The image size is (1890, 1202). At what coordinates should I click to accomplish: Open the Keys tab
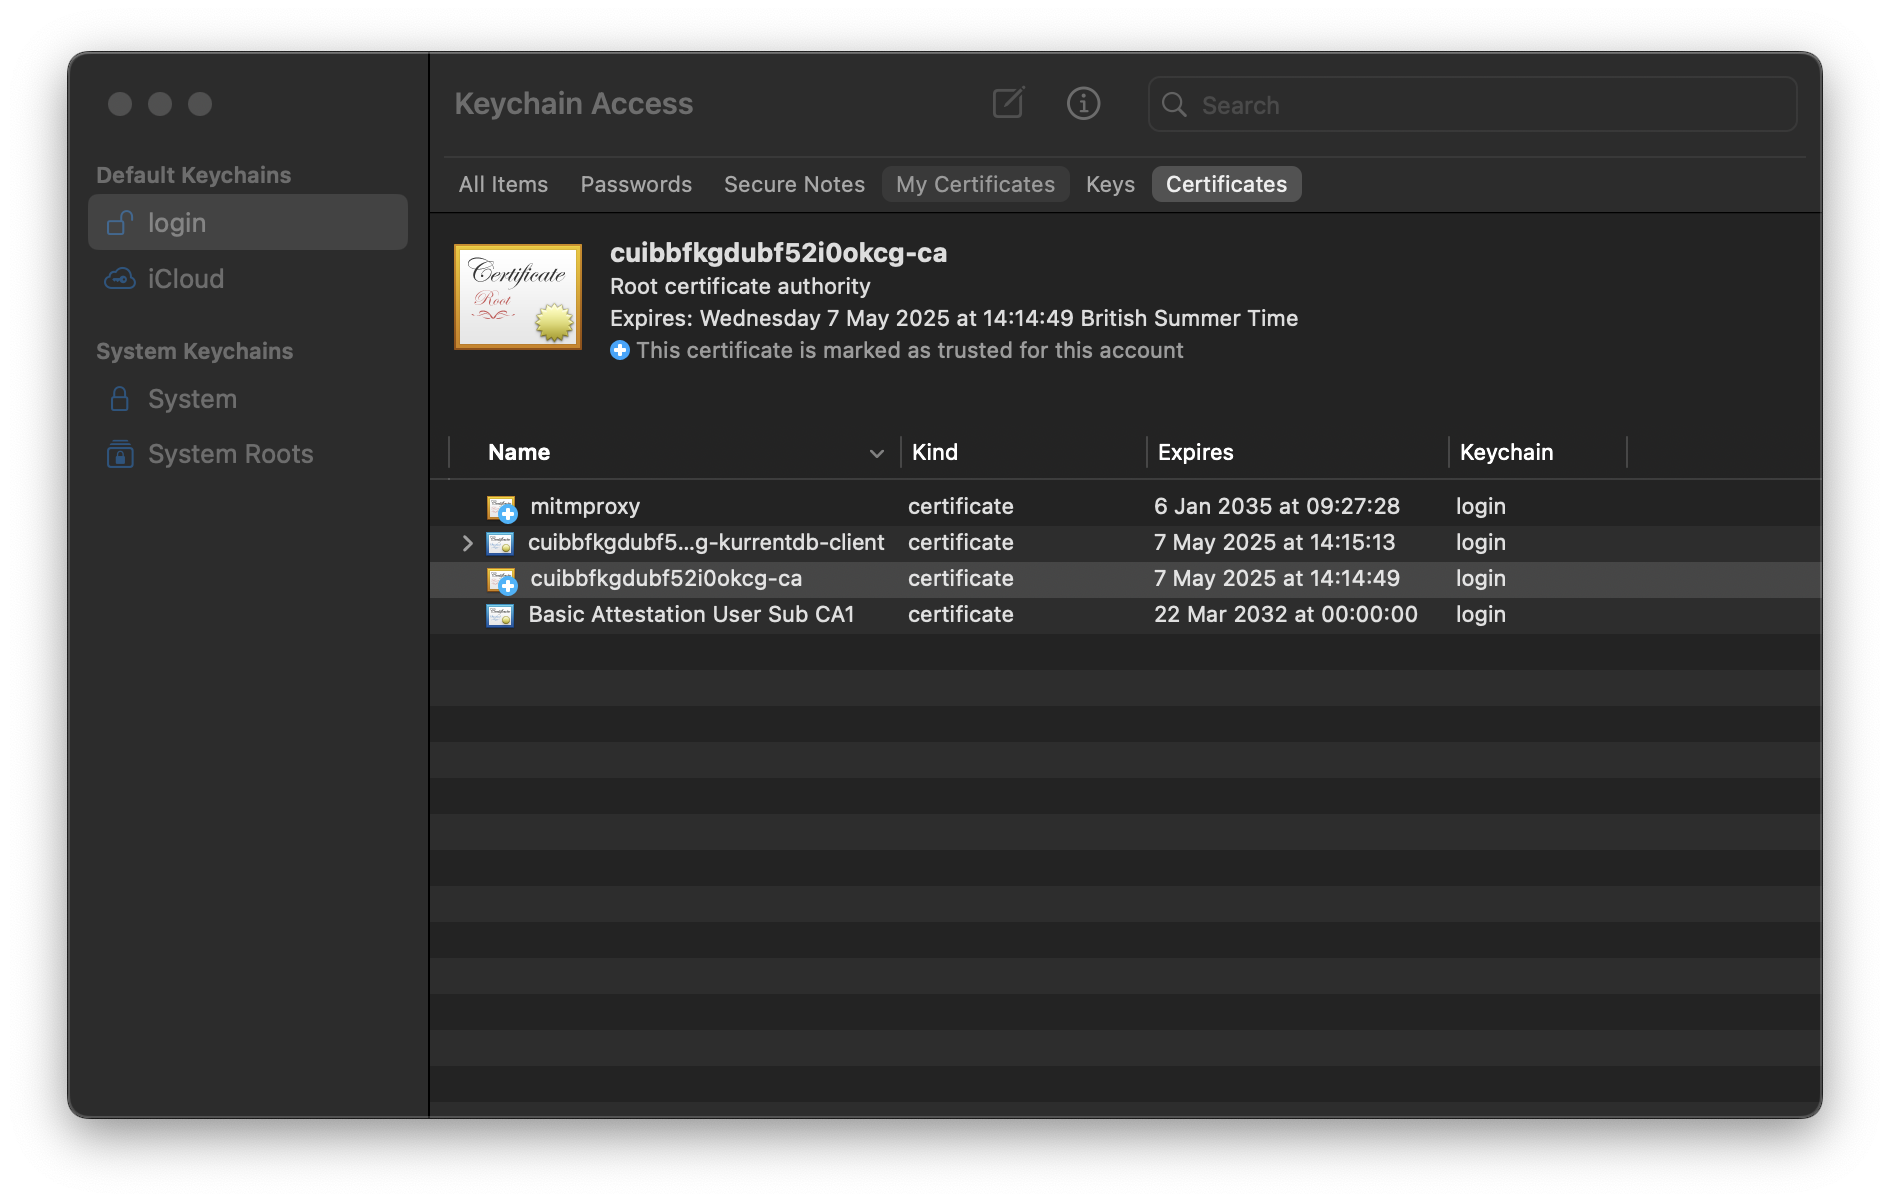(1110, 184)
